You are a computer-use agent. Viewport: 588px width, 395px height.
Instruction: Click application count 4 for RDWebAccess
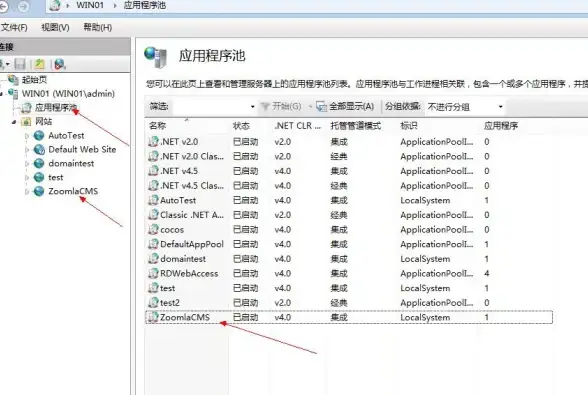point(486,273)
